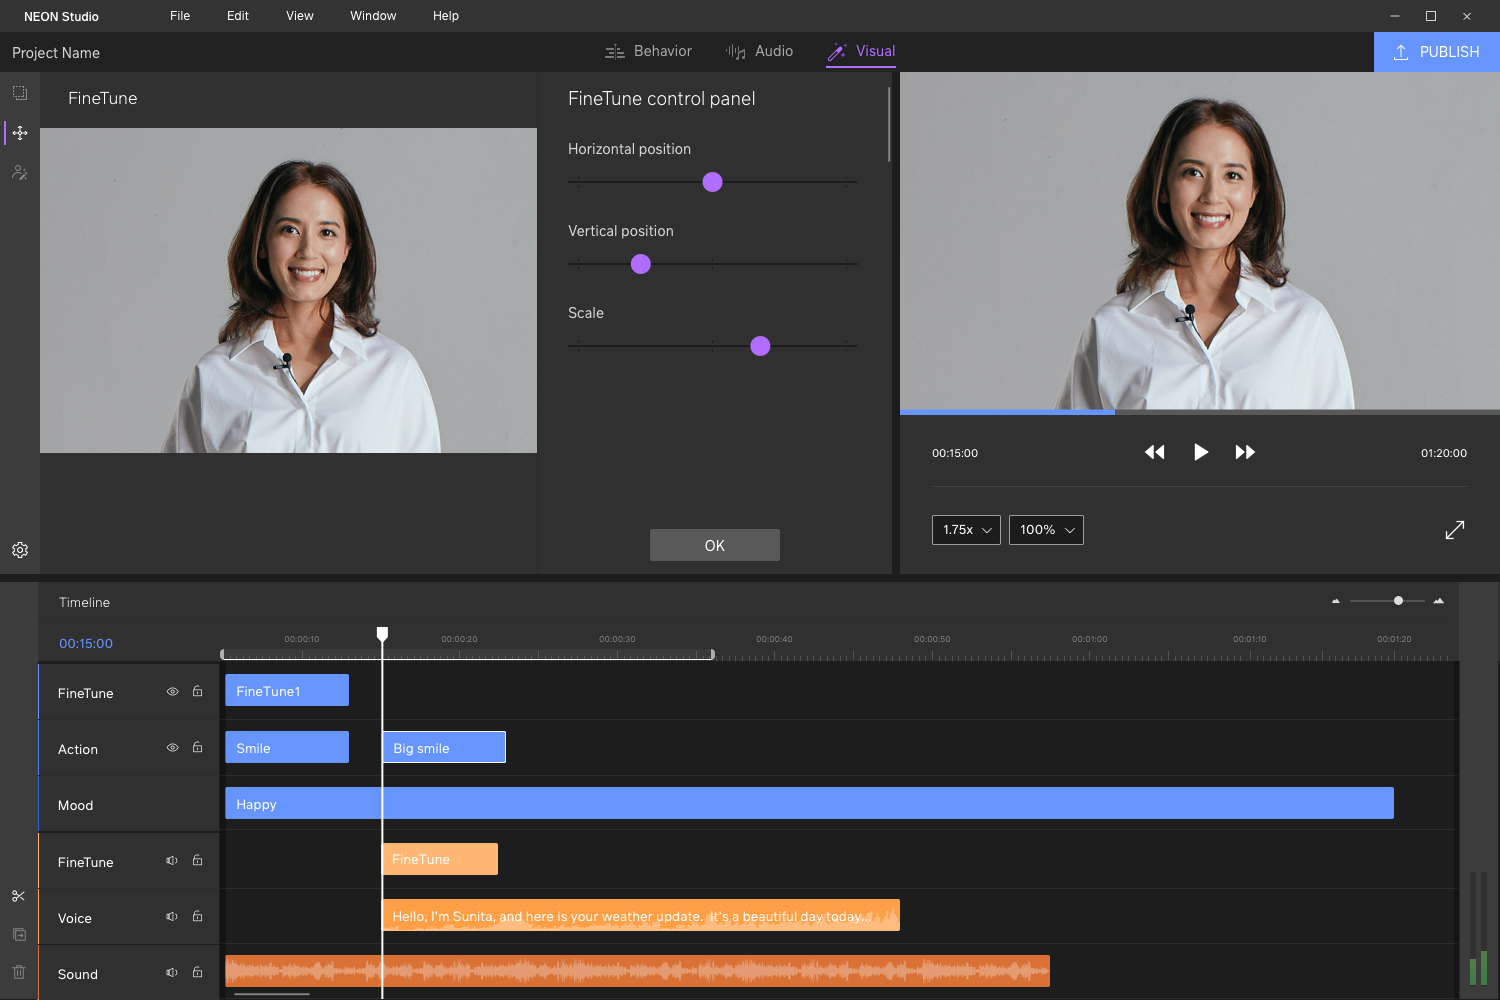Play the preview video
The height and width of the screenshot is (1000, 1500).
coord(1201,452)
